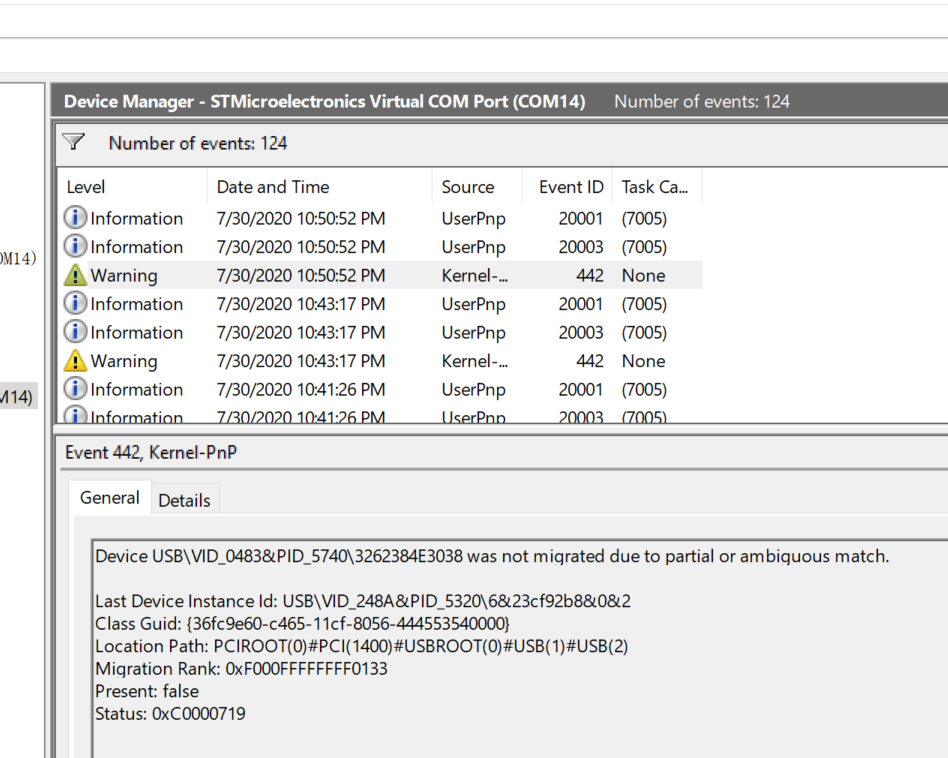Viewport: 948px width, 758px height.
Task: Select date cell 7/30/2020 10:41:26 PM of event 20001
Action: click(x=300, y=389)
